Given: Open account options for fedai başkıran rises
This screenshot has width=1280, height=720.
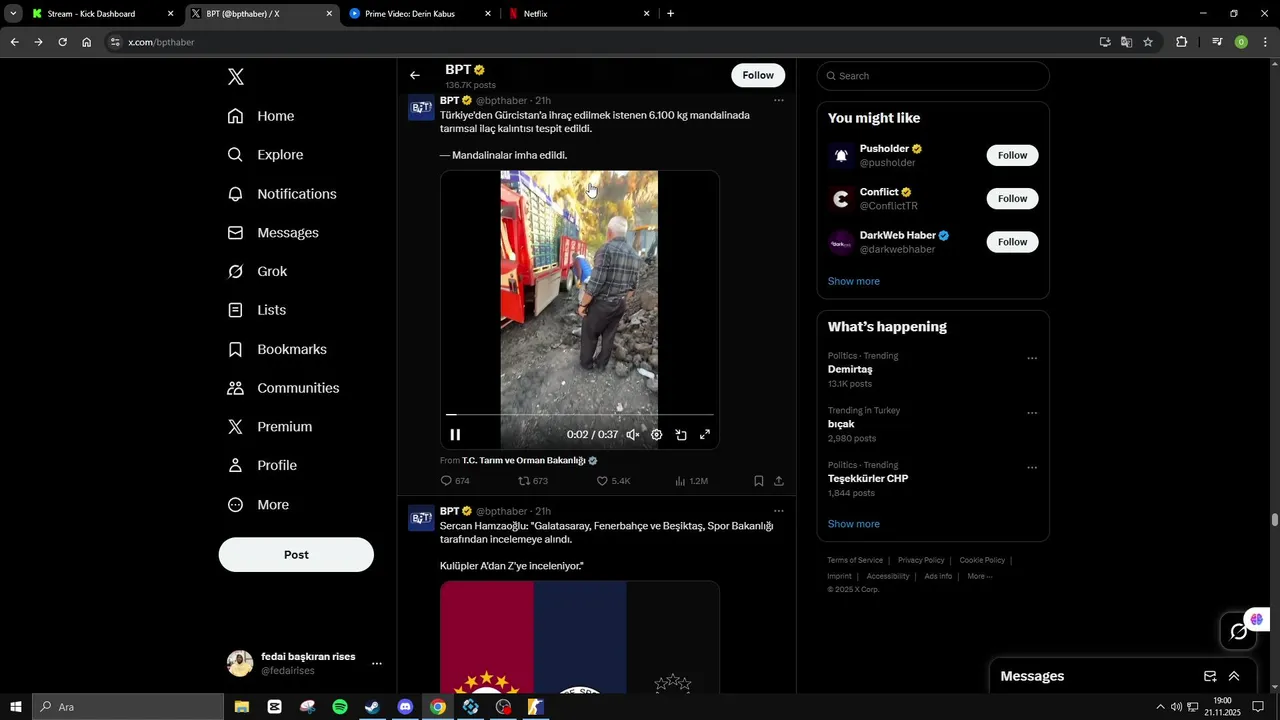Looking at the screenshot, I should pyautogui.click(x=376, y=664).
